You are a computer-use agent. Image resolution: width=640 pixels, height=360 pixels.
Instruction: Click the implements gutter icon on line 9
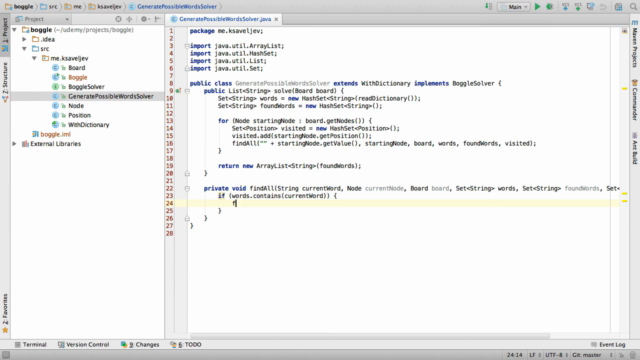point(178,91)
